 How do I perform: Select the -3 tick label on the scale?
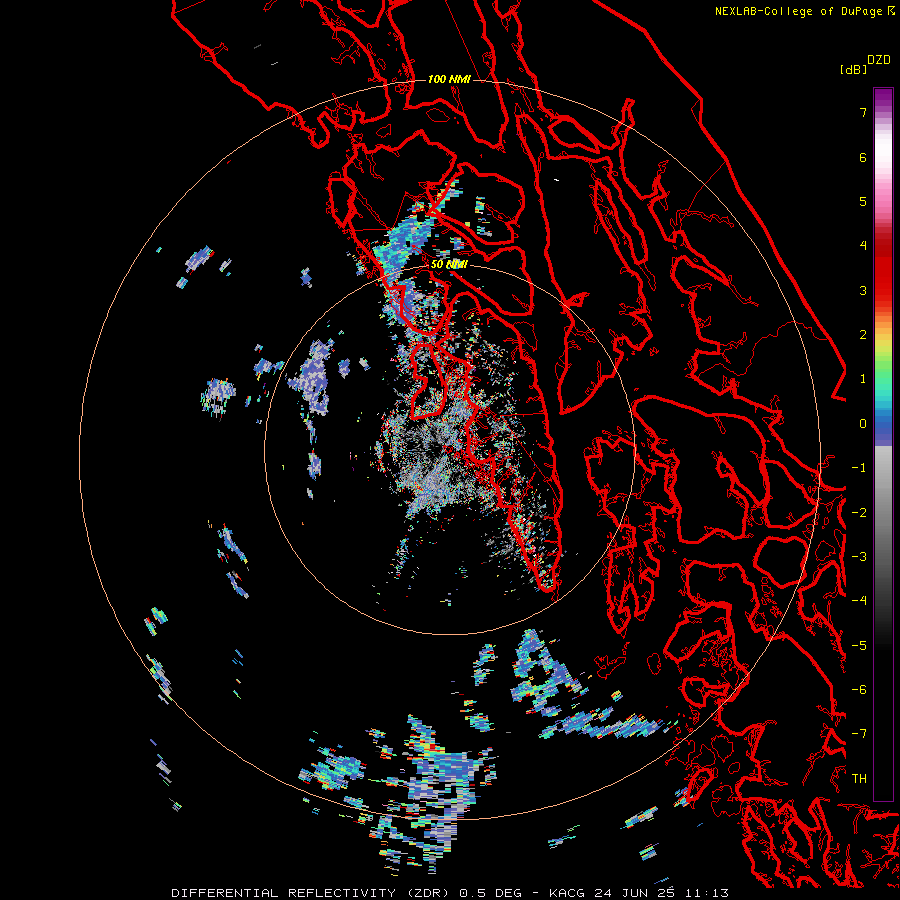pyautogui.click(x=859, y=557)
